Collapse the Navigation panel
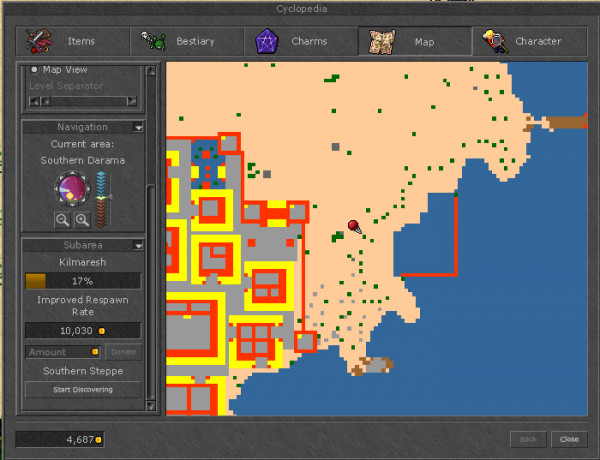 pos(139,127)
